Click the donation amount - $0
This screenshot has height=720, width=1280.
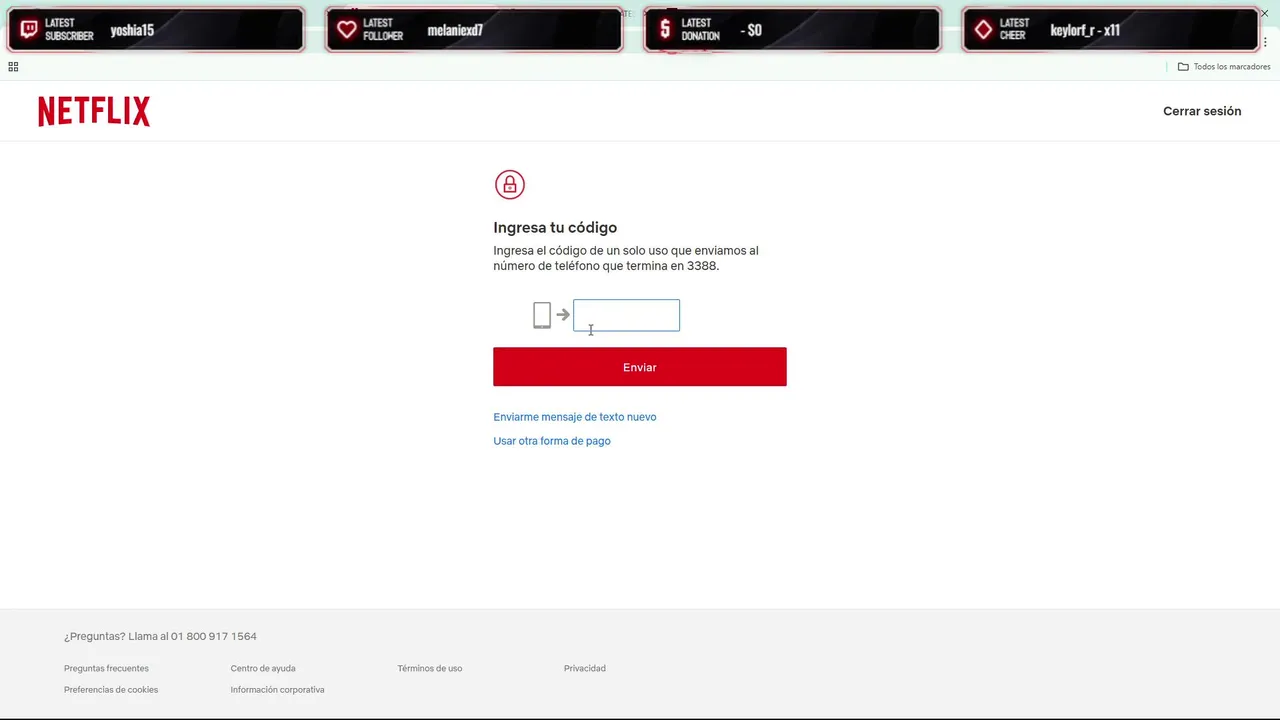pyautogui.click(x=751, y=30)
